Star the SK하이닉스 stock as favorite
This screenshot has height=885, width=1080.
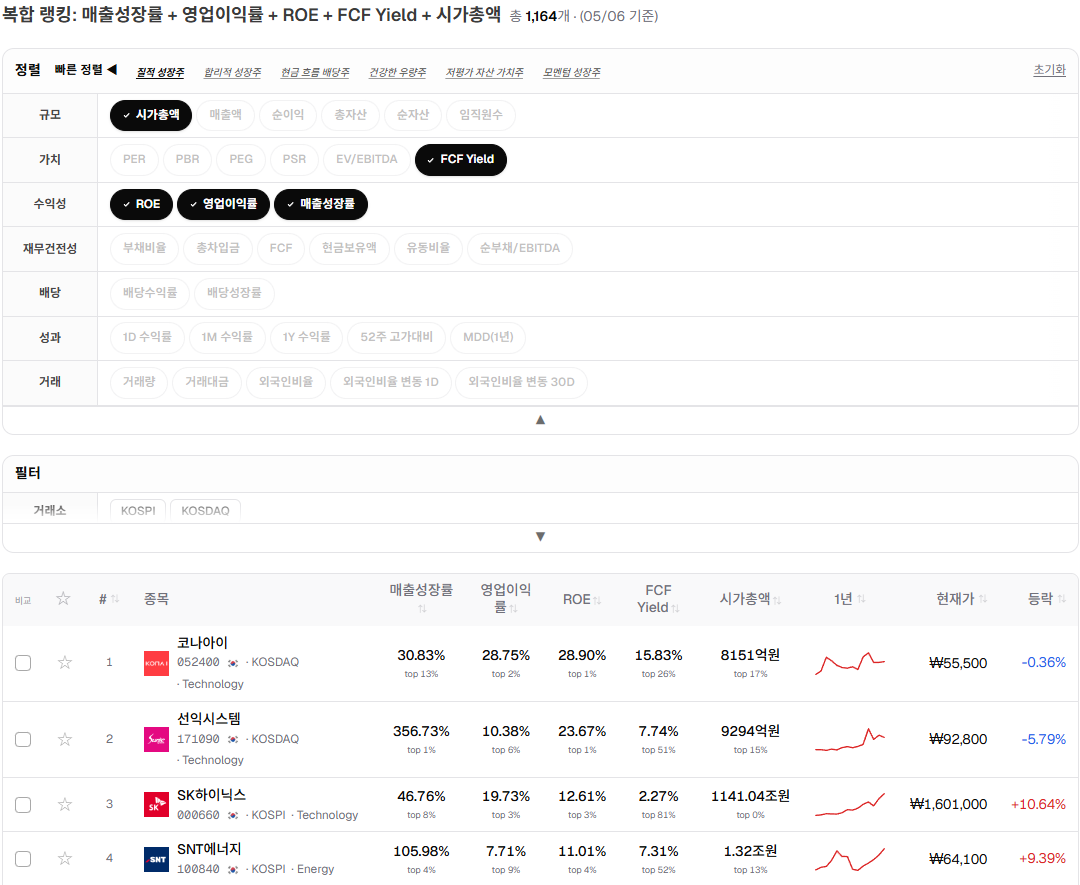(65, 804)
